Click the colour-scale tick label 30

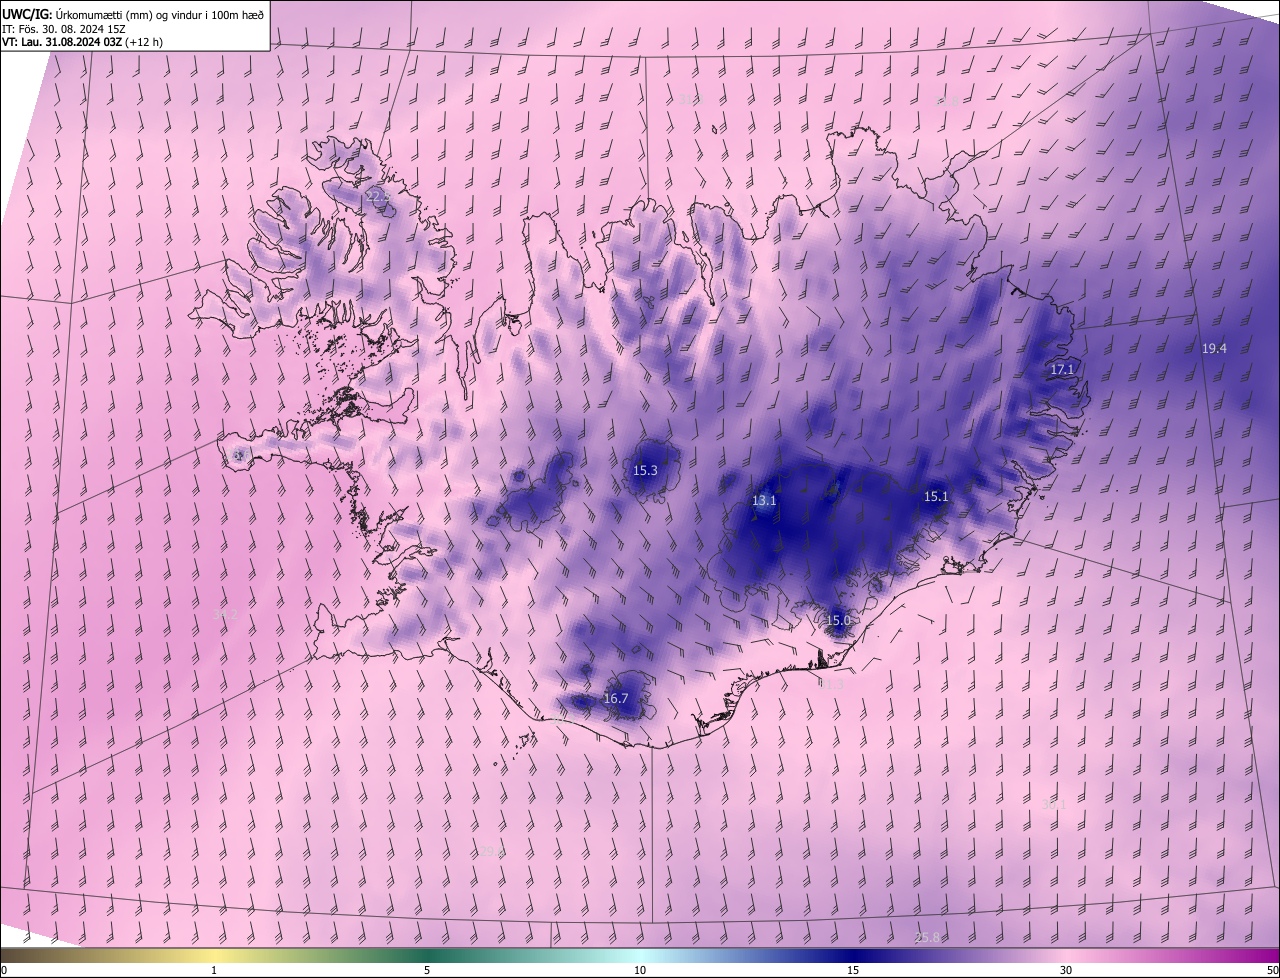click(1066, 971)
